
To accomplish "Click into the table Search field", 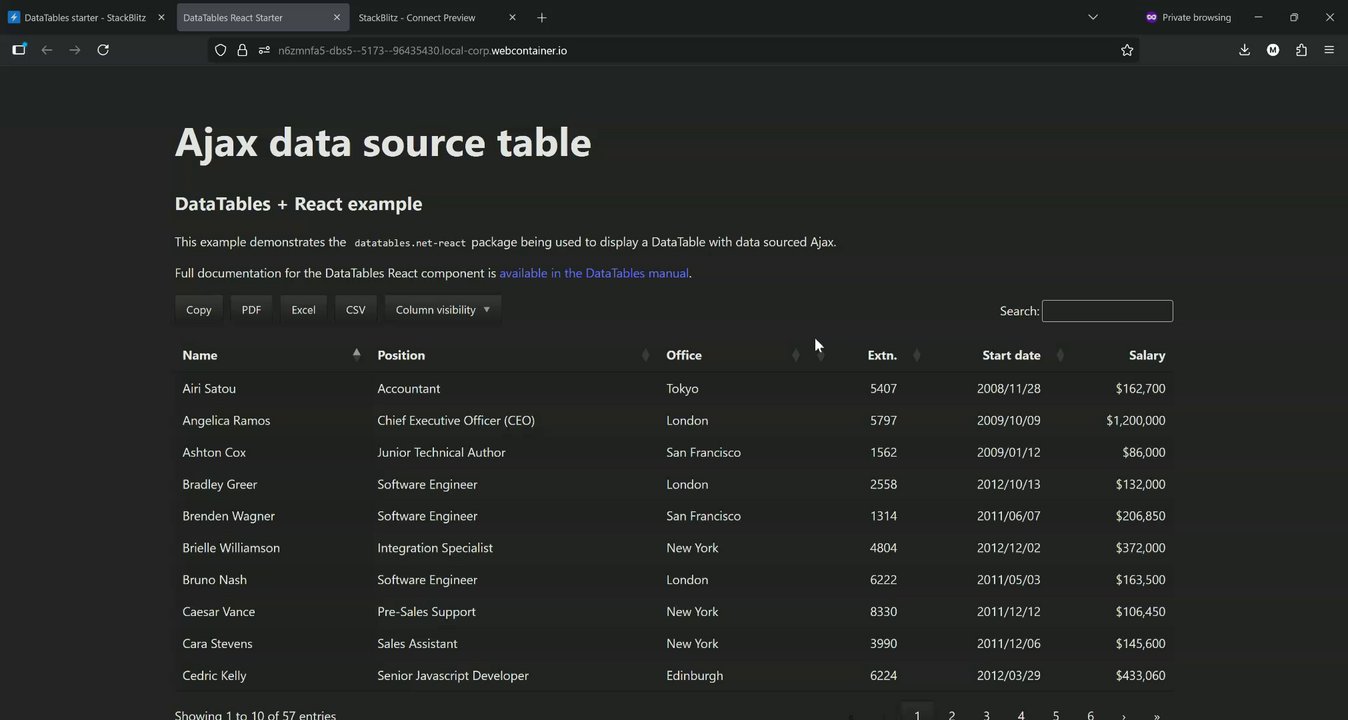I will point(1107,311).
